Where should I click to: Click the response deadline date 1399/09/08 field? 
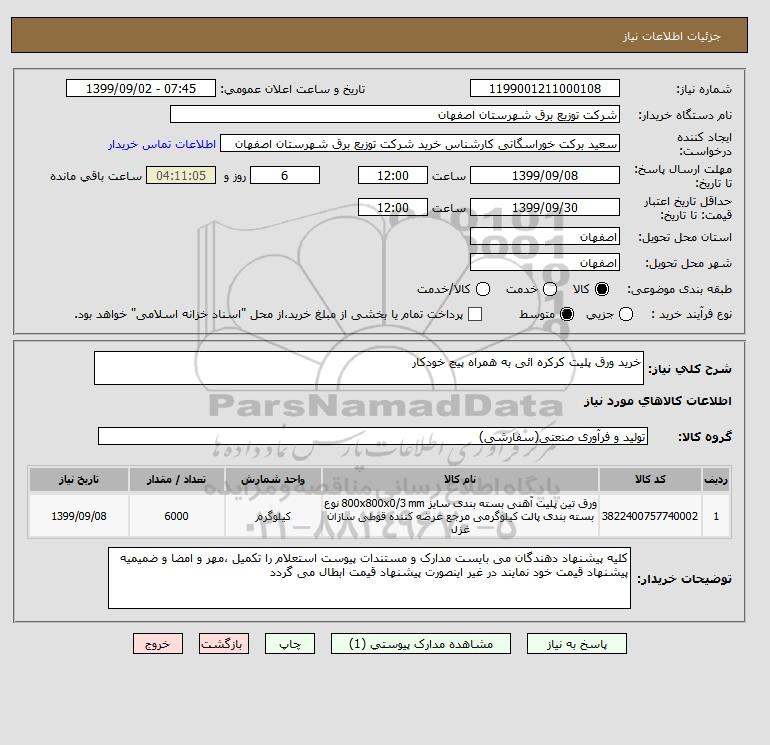pos(545,175)
